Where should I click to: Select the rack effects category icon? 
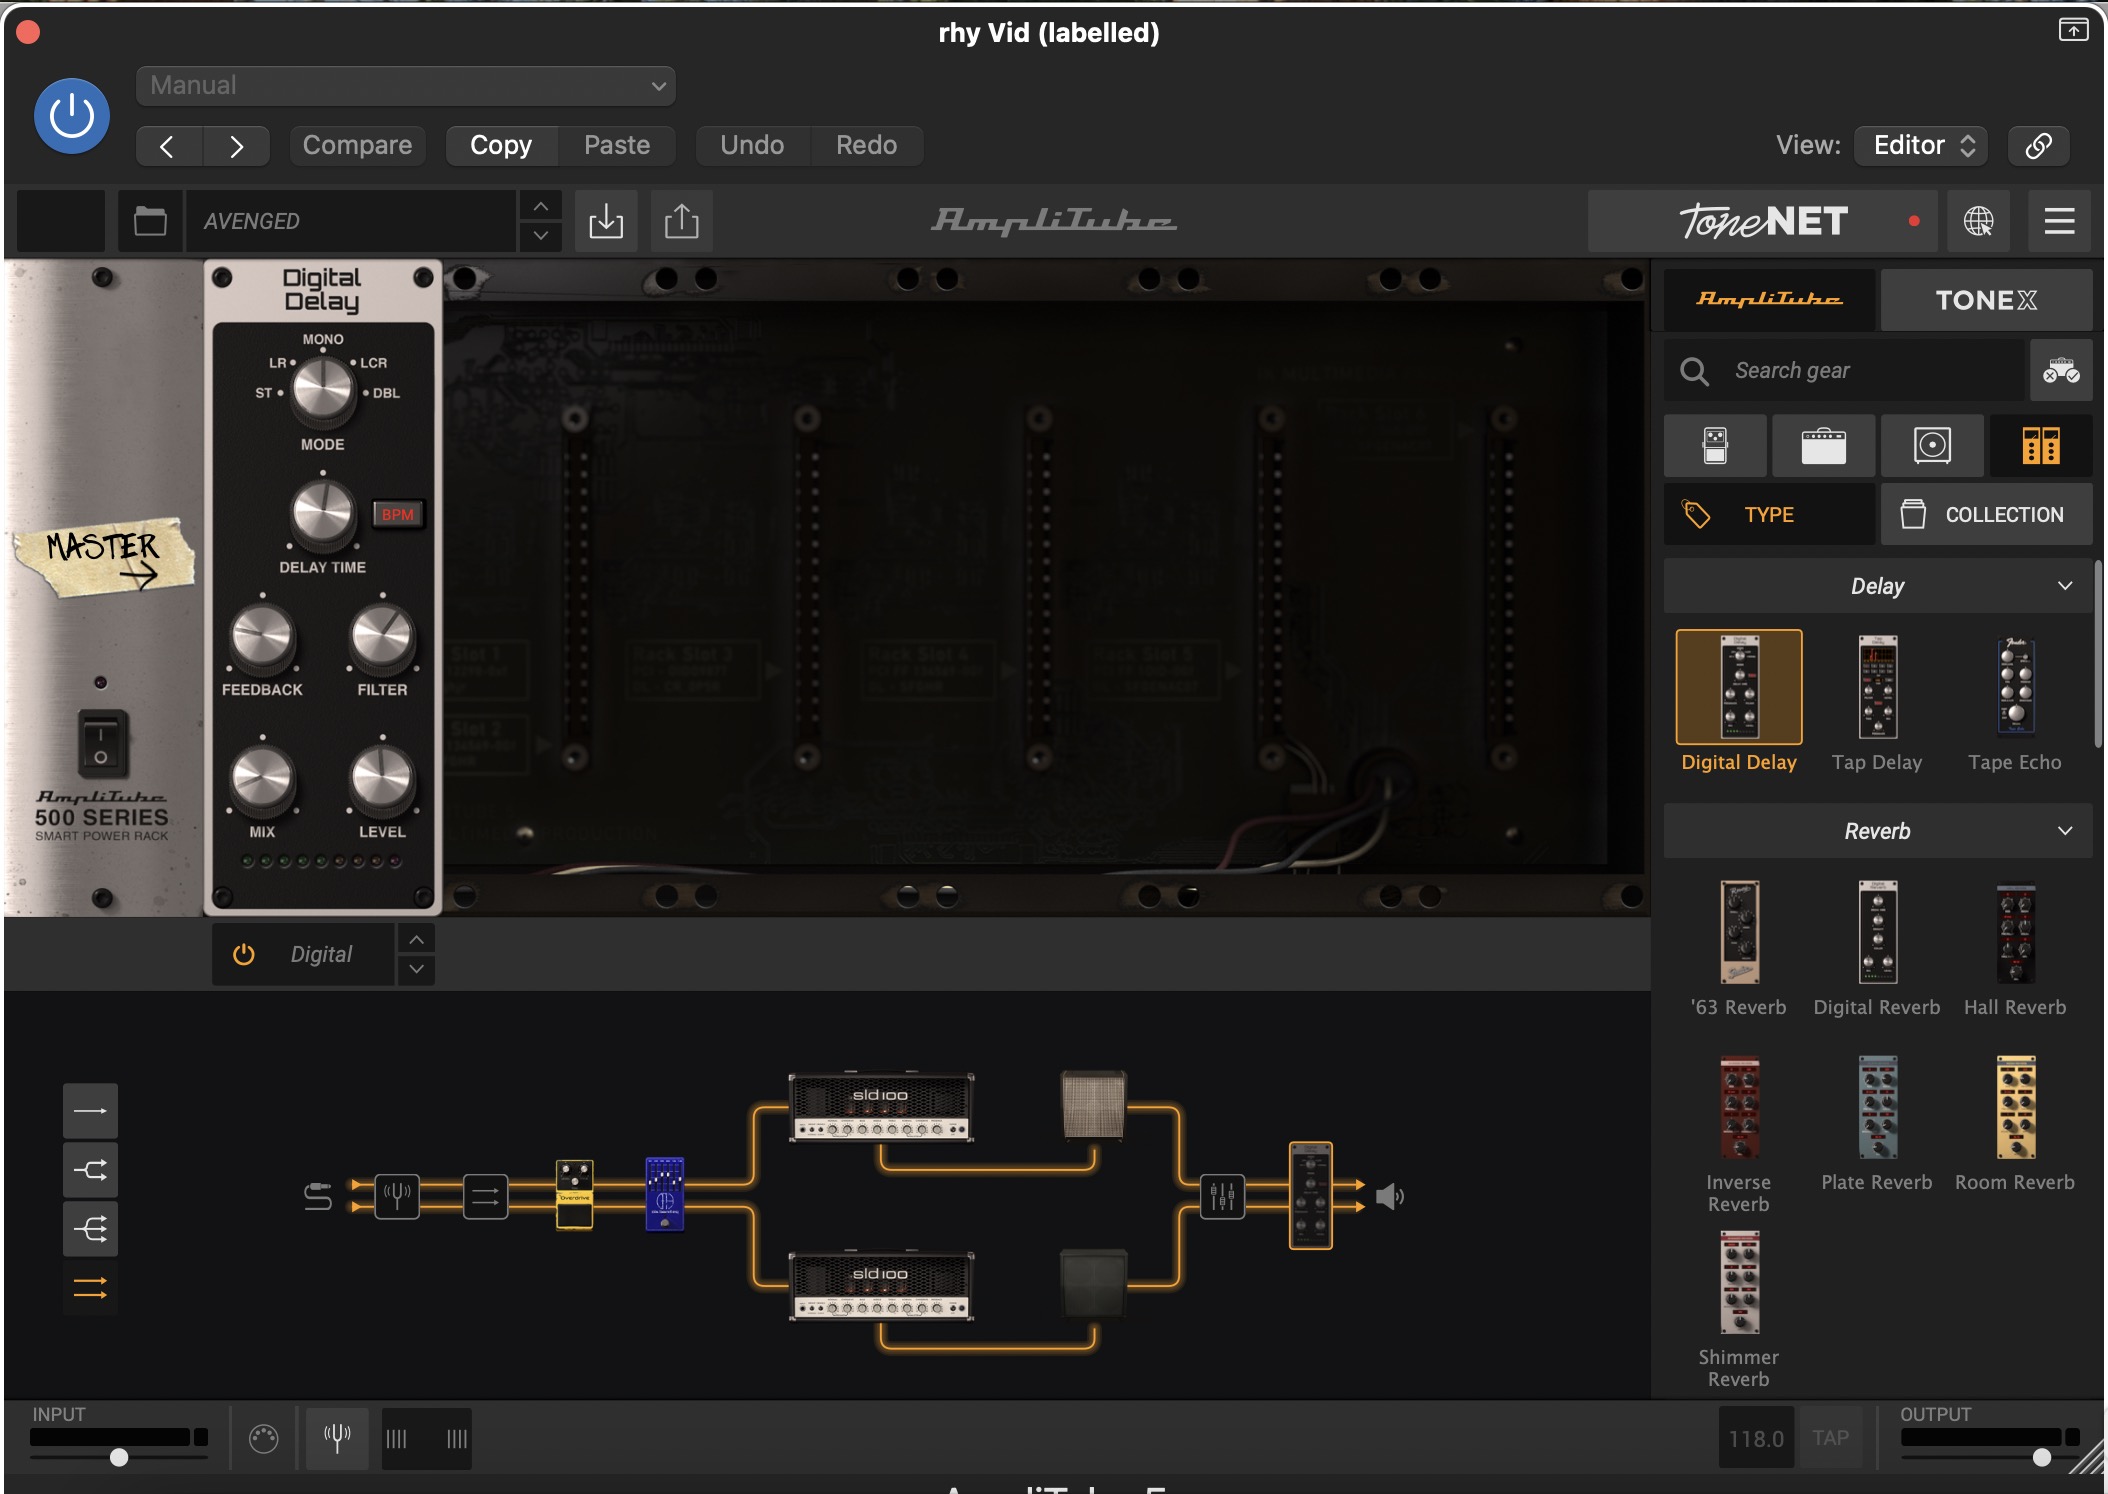2041,445
